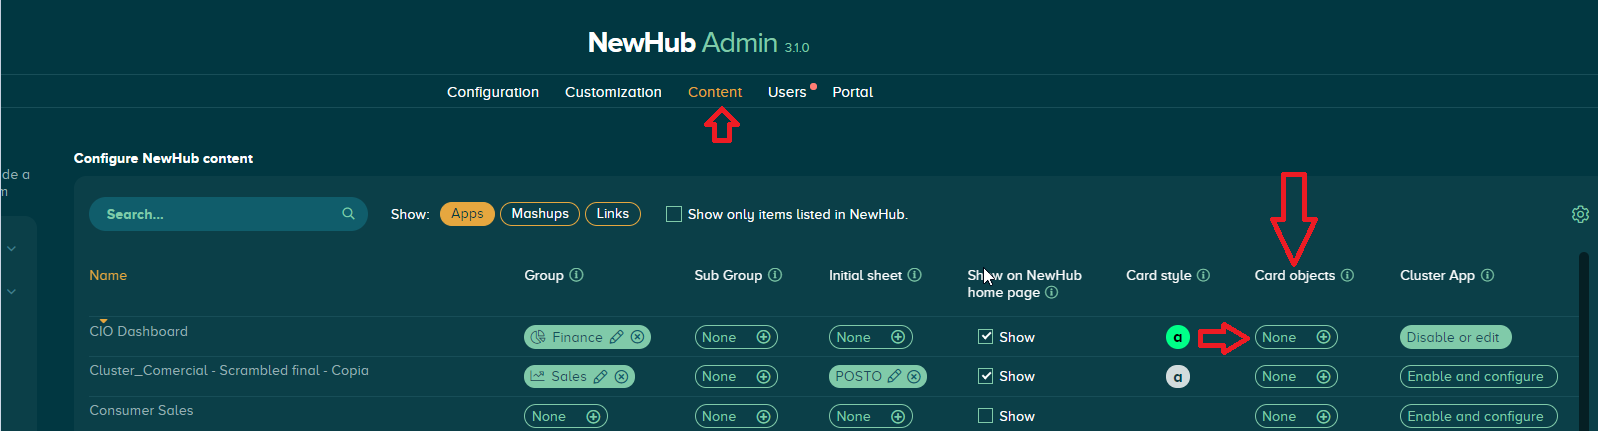Uncheck Show for CIO Dashboard
Screen dimensions: 1598x431
pyautogui.click(x=985, y=337)
